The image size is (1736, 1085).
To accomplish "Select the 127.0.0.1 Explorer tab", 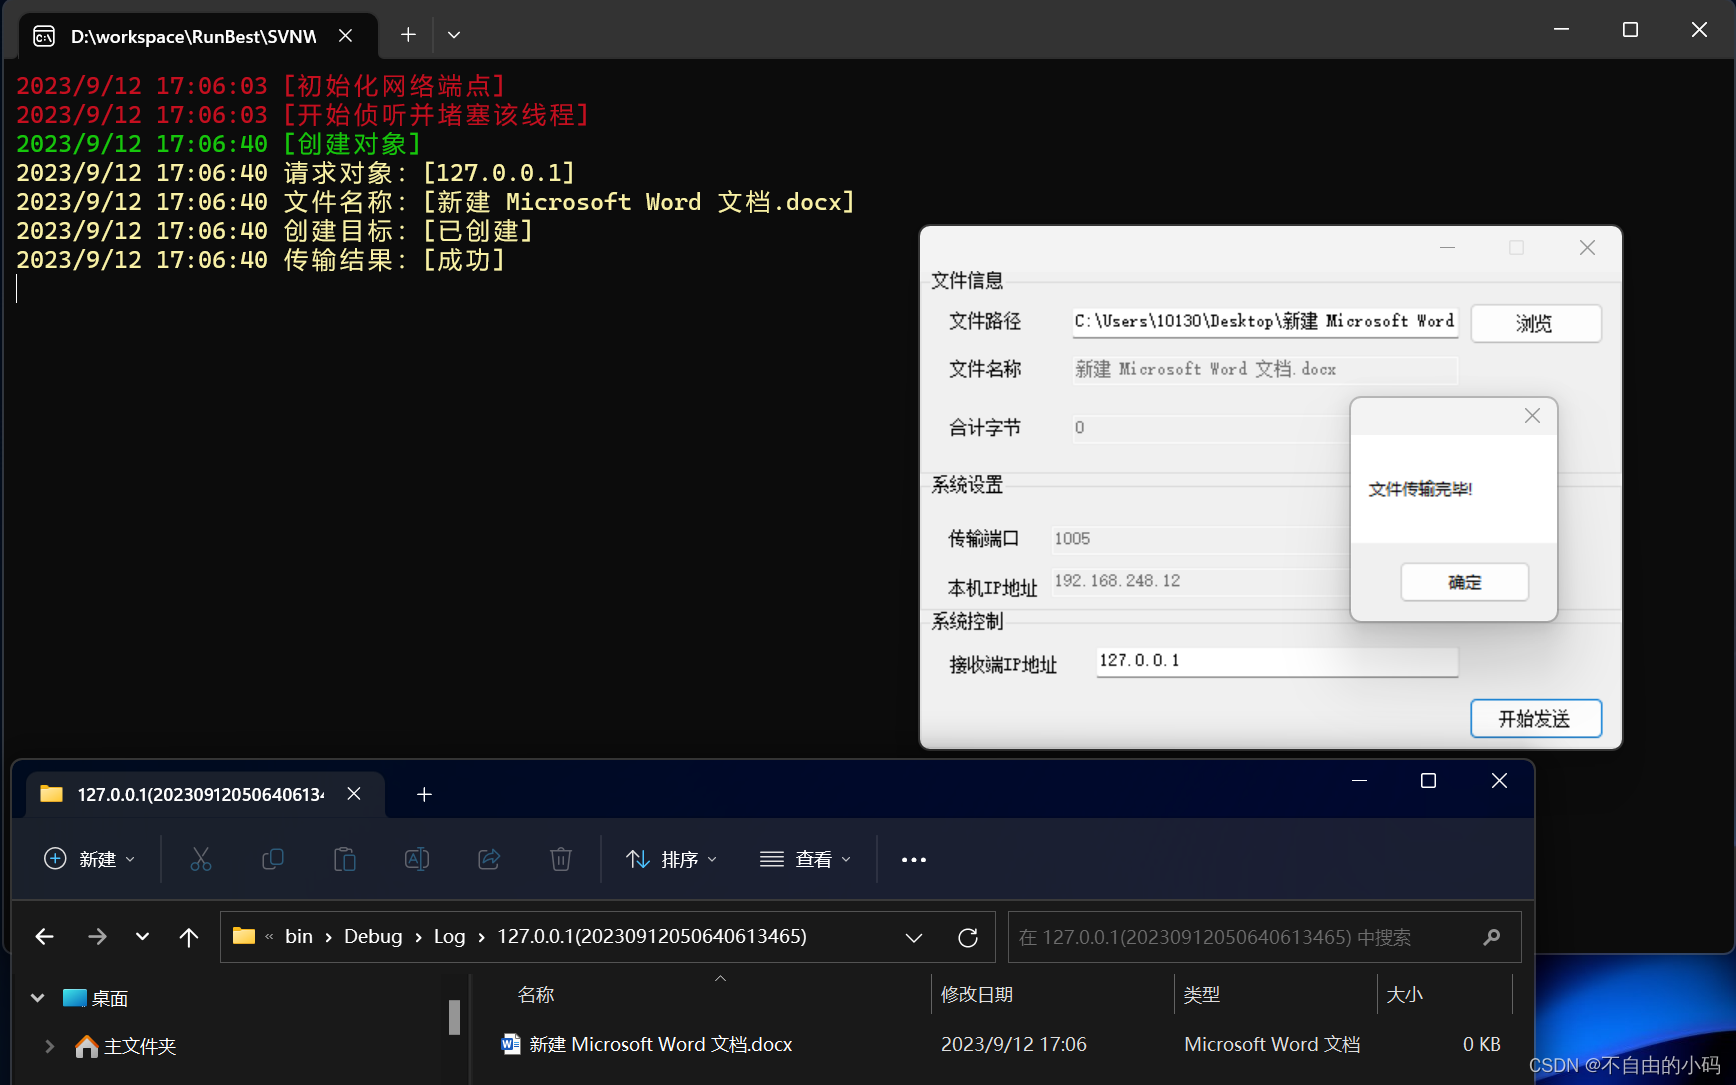I will pos(200,793).
